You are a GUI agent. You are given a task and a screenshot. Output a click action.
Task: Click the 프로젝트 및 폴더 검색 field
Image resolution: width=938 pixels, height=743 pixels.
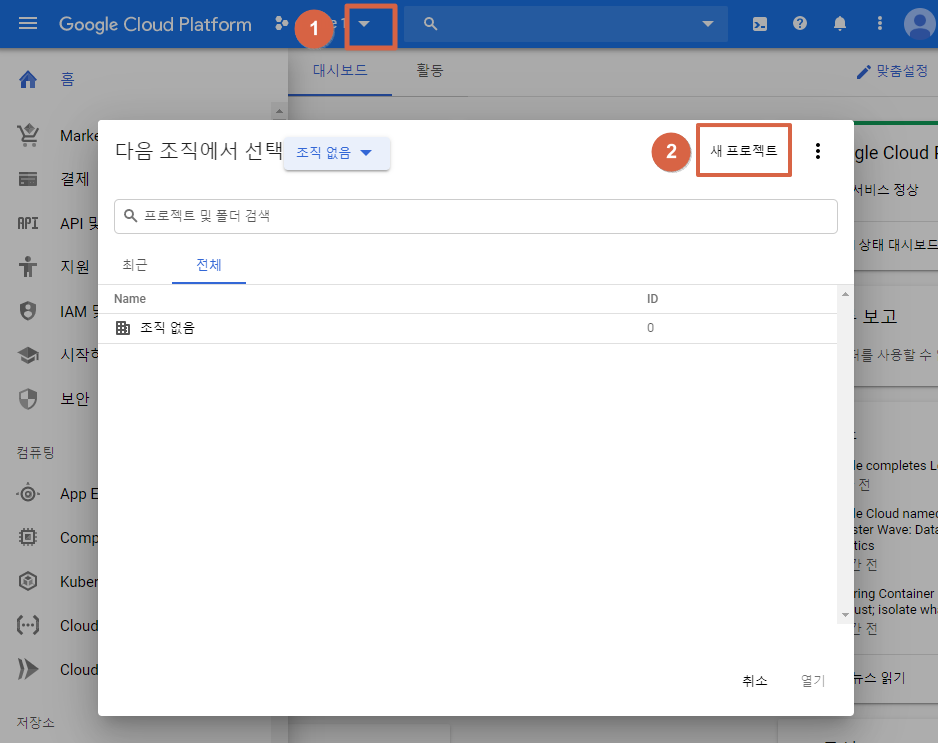476,216
